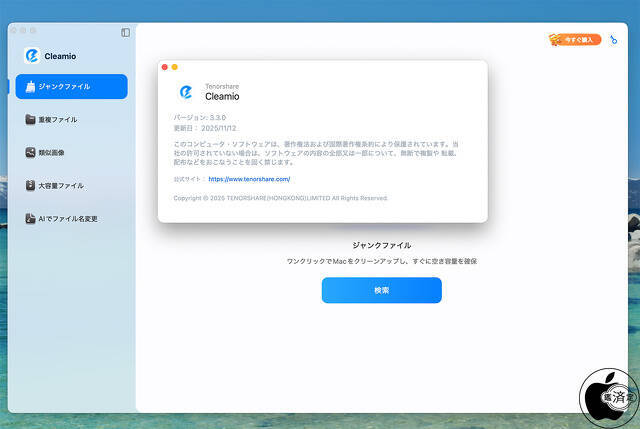The image size is (640, 429).
Task: Click the 類似画像 sidebar icon
Action: (x=31, y=153)
